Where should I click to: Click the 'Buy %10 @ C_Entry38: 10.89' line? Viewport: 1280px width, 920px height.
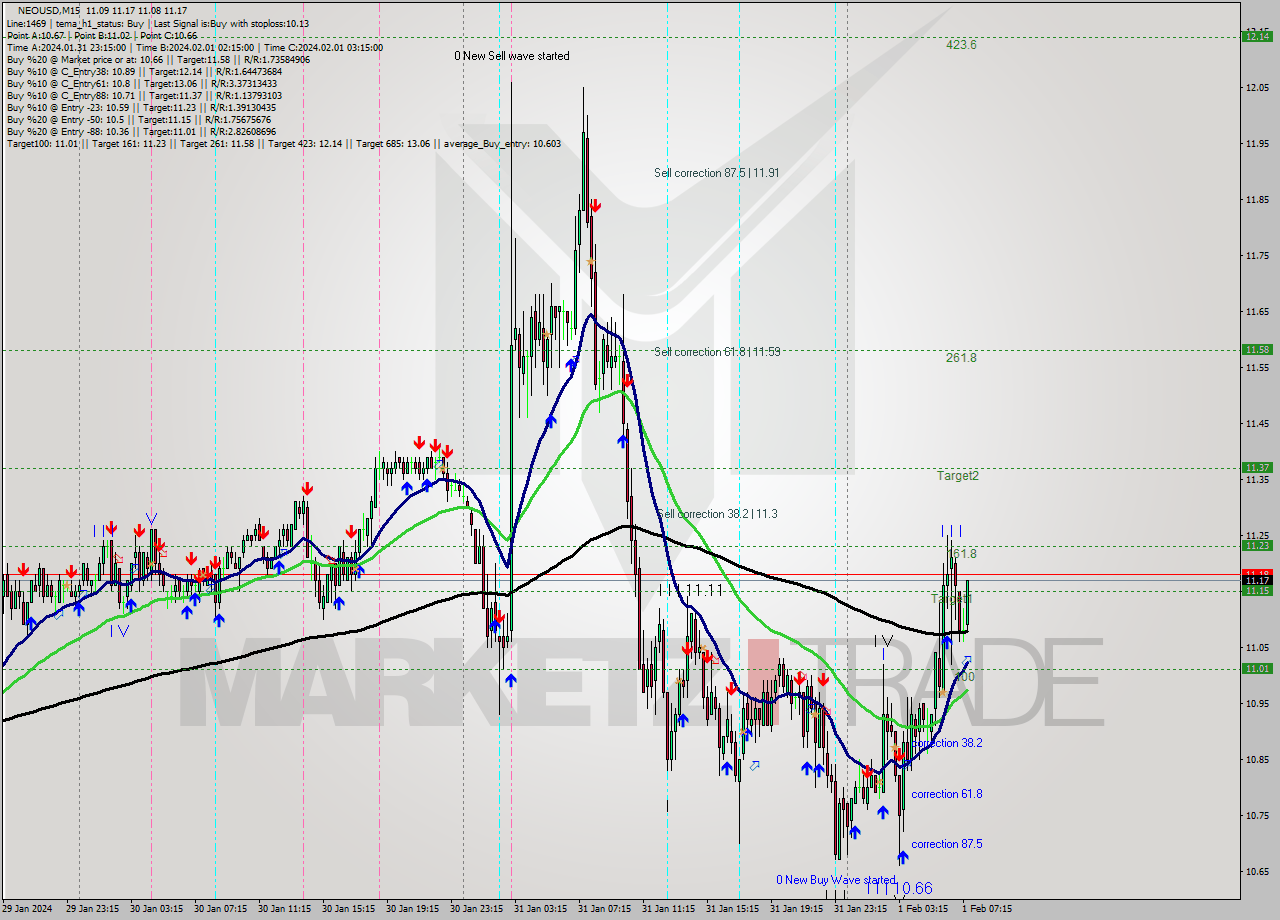[x=144, y=71]
